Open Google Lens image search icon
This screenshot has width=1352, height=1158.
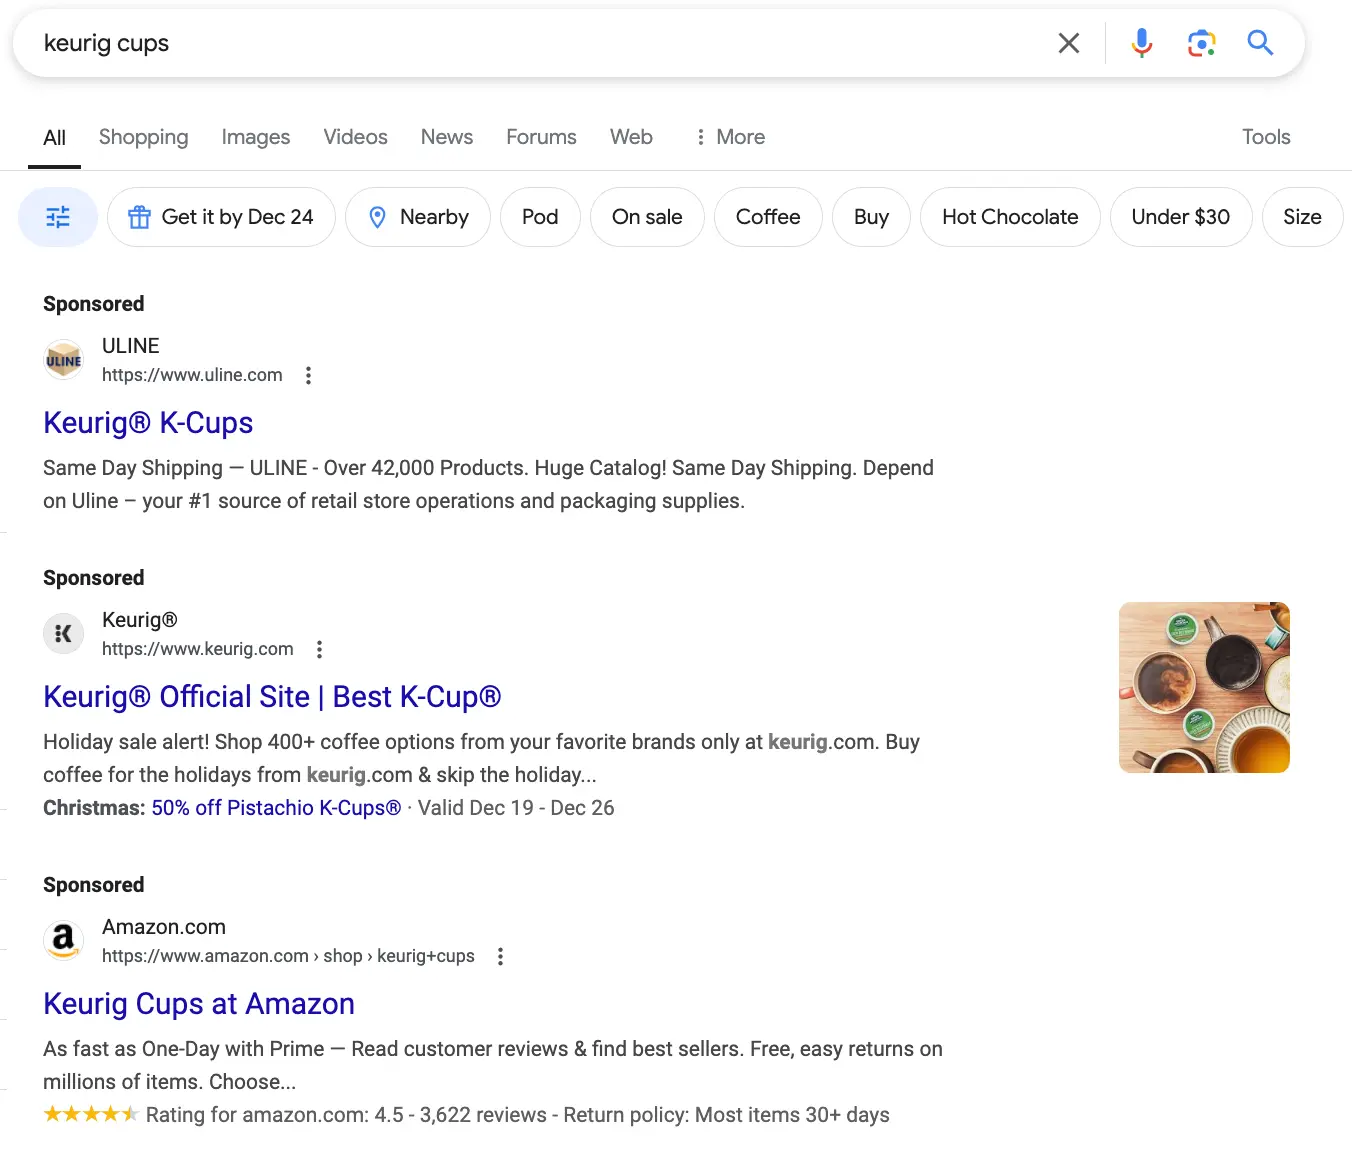1201,43
